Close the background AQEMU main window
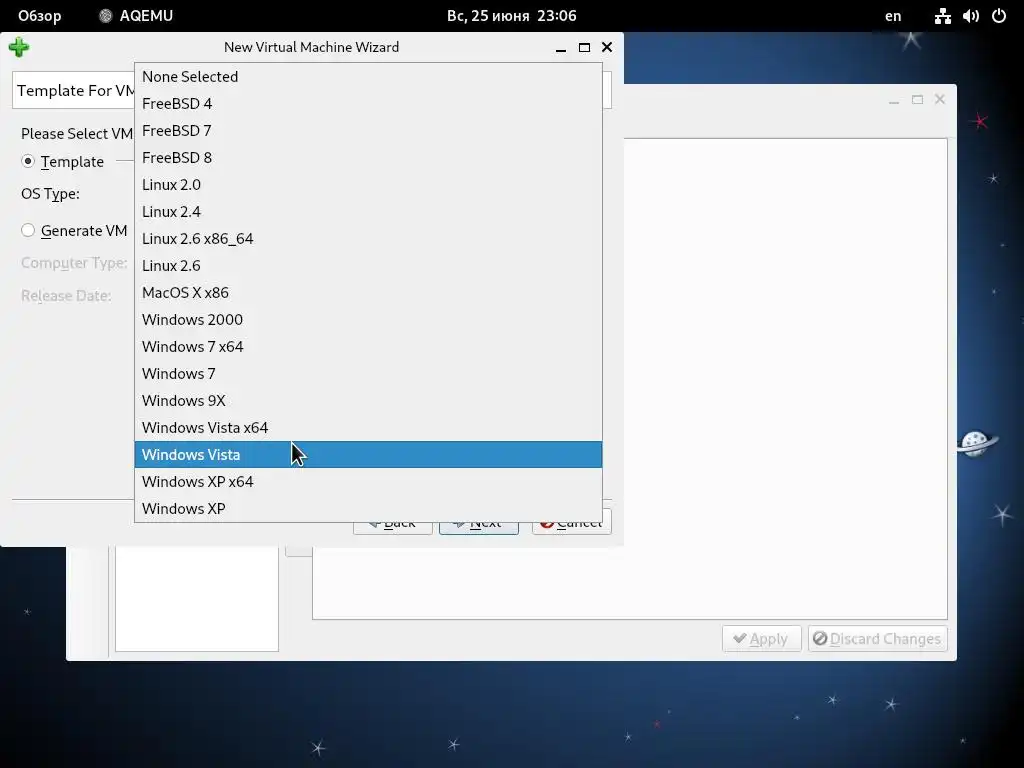 tap(940, 99)
